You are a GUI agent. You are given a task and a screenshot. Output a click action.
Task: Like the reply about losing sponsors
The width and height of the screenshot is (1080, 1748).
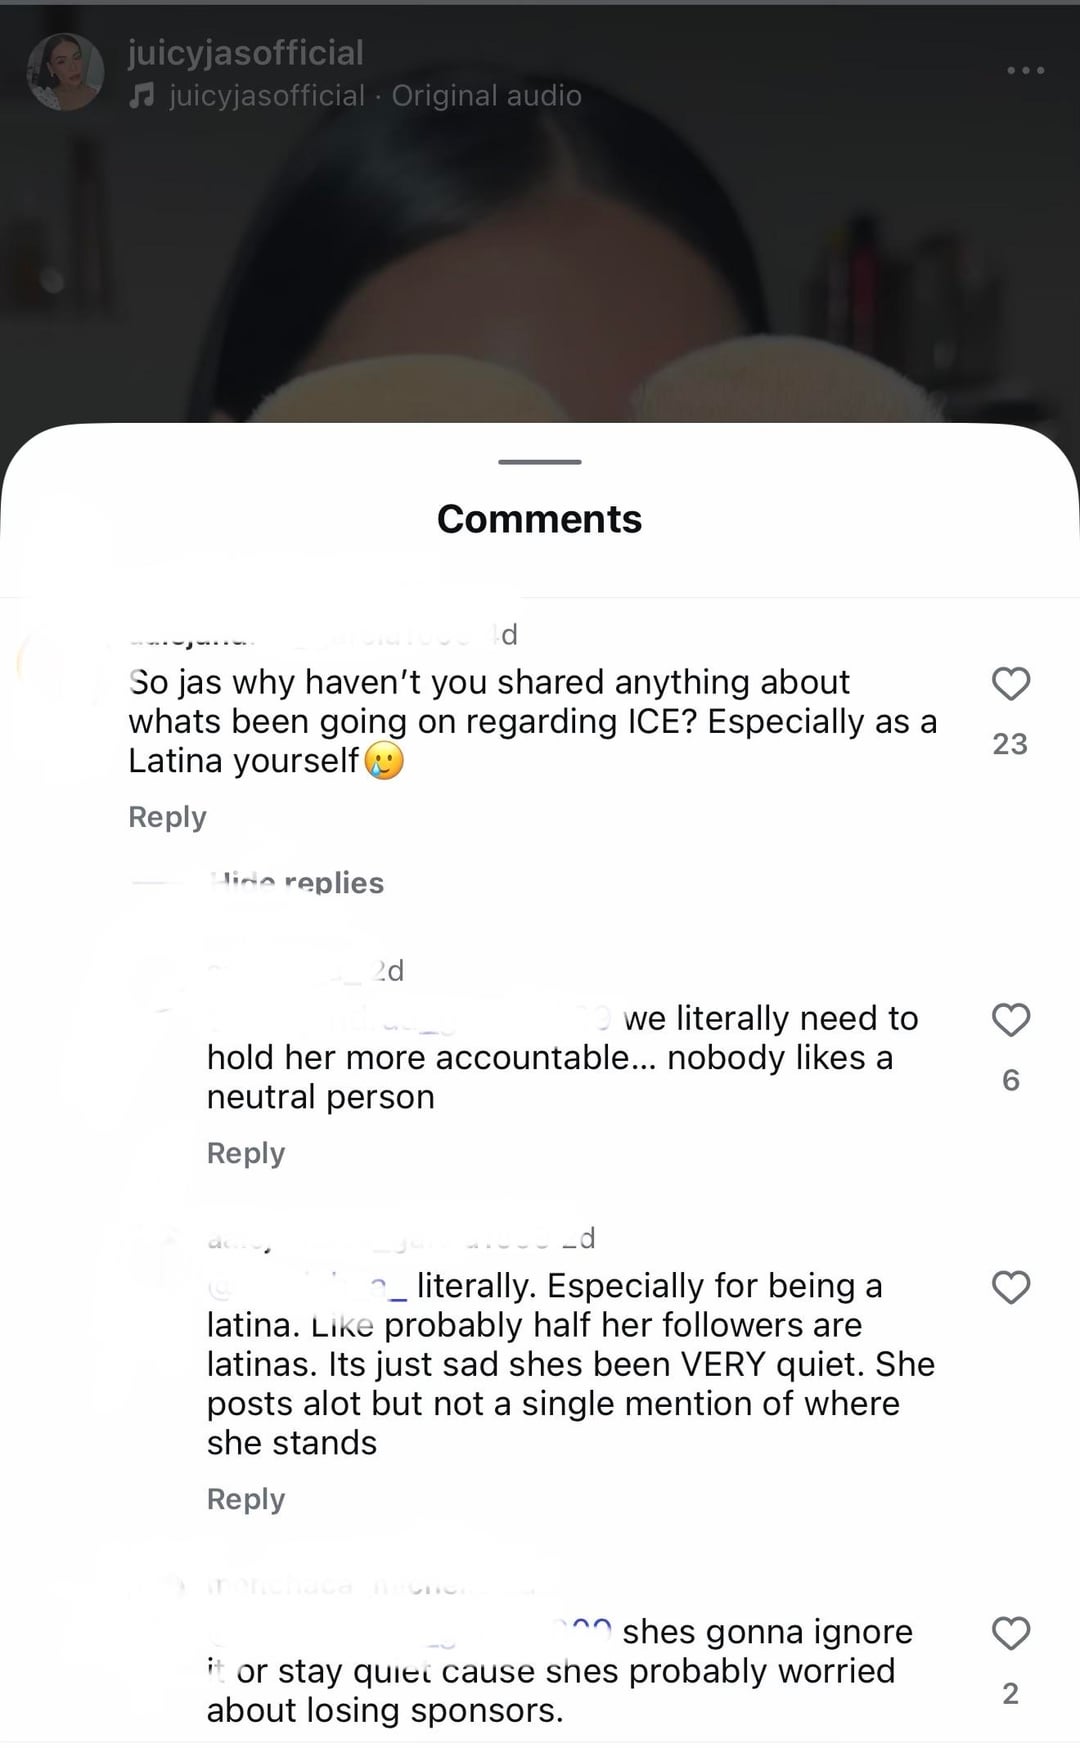point(1010,1633)
